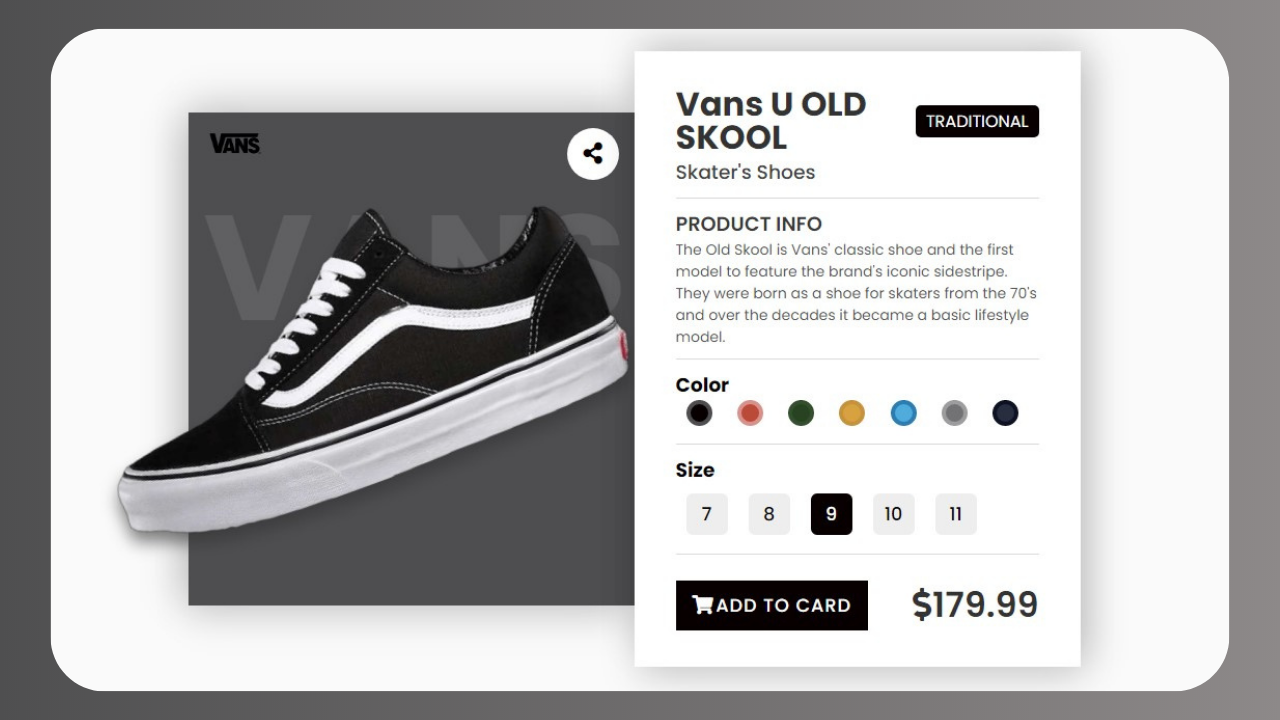
Task: Select the yellow color swatch
Action: pyautogui.click(x=852, y=413)
